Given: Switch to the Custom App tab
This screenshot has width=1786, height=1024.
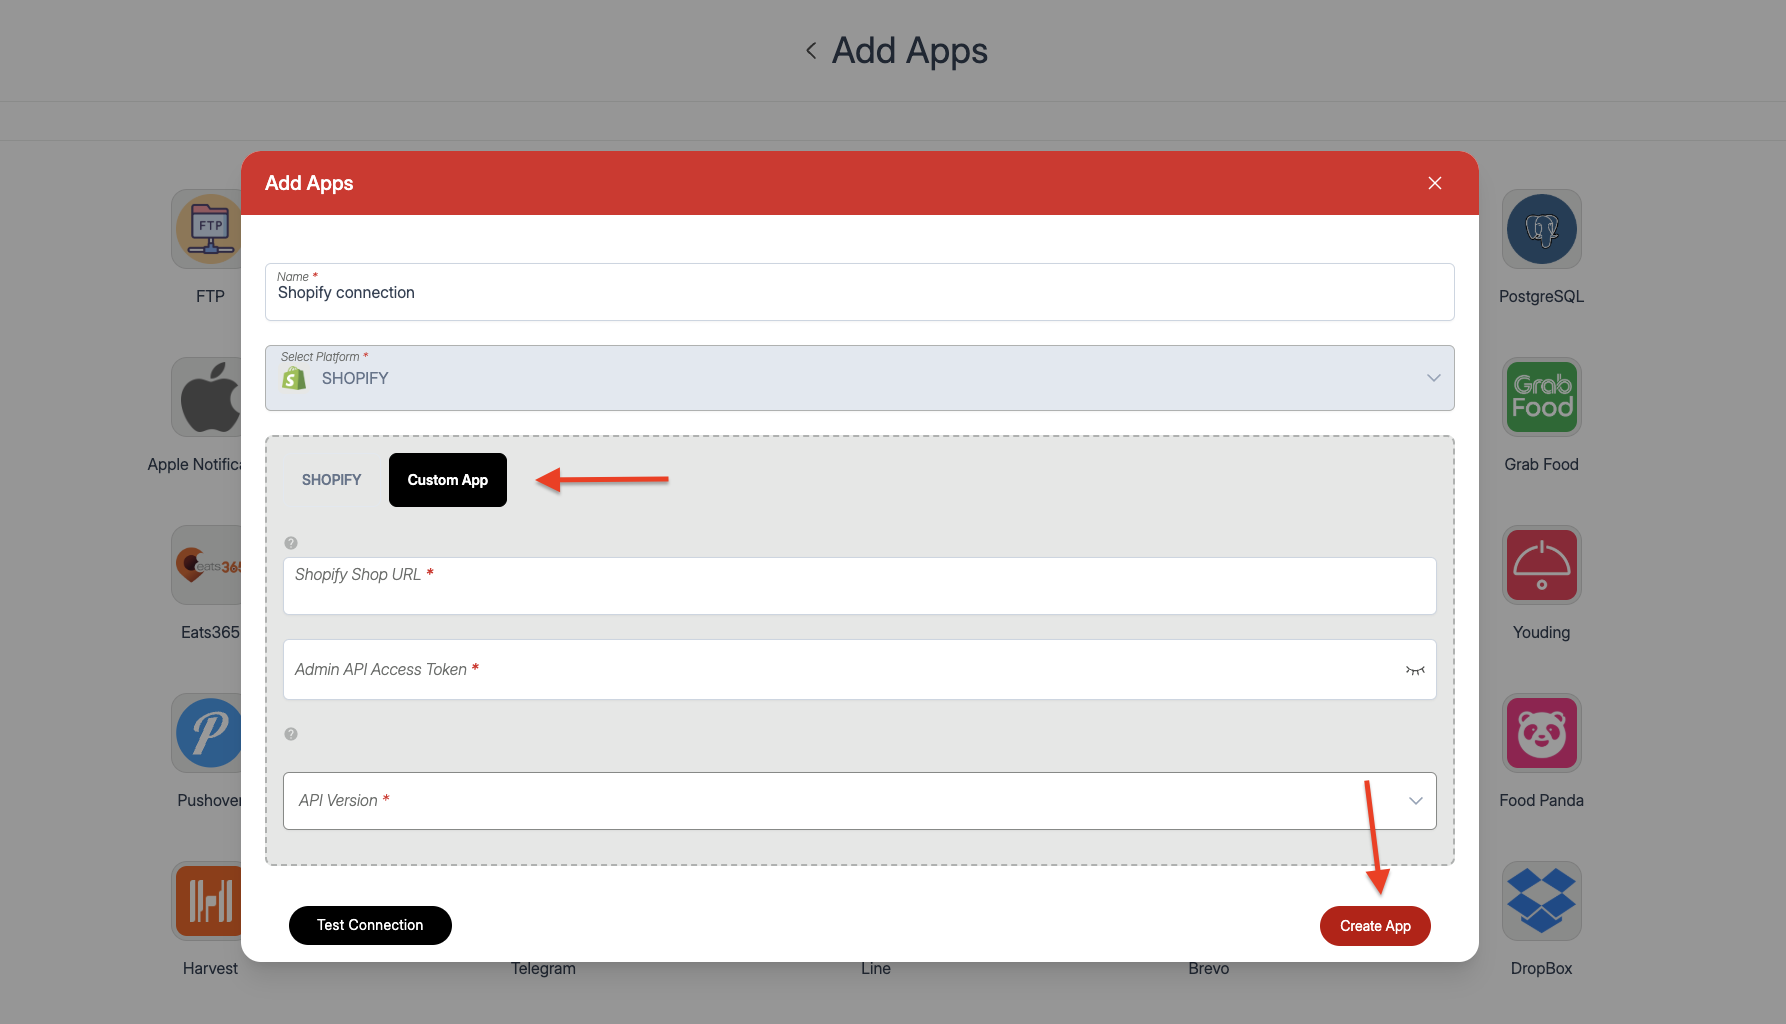Looking at the screenshot, I should point(448,480).
